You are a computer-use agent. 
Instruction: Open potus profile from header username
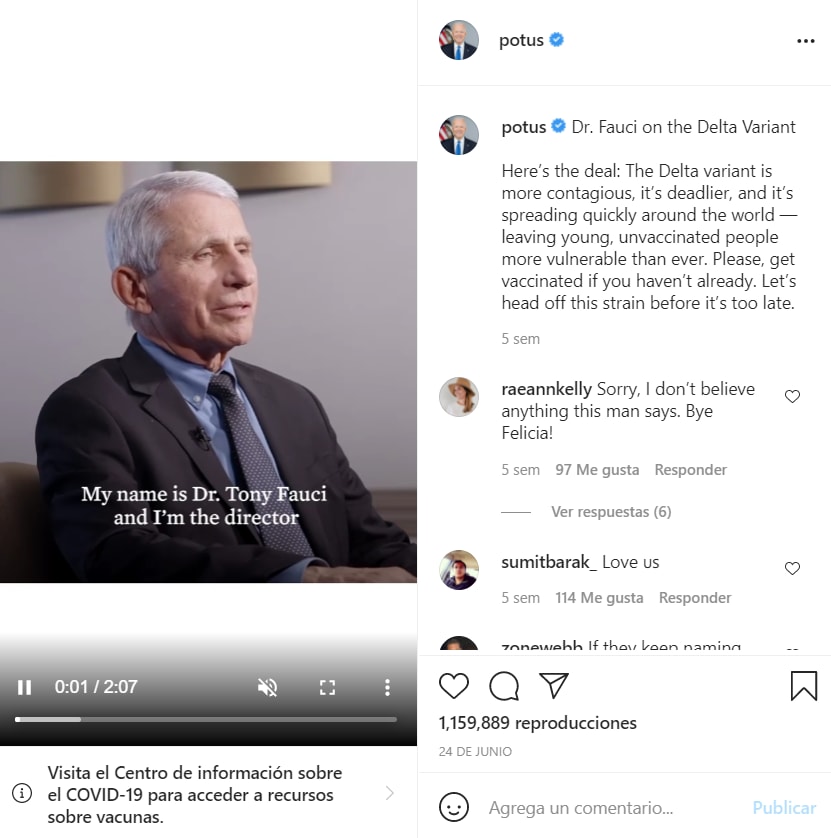[x=521, y=40]
